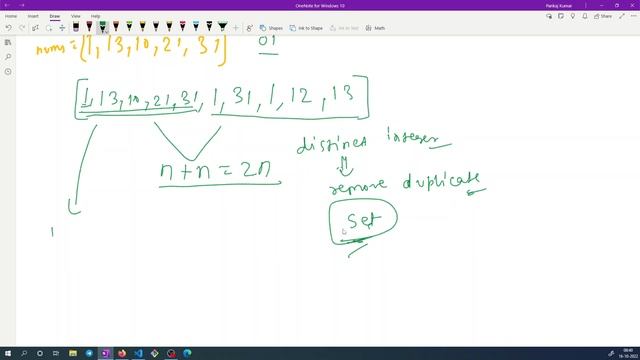Choose the lime green pen
Viewport: 640px width, 360px height.
coord(129,27)
